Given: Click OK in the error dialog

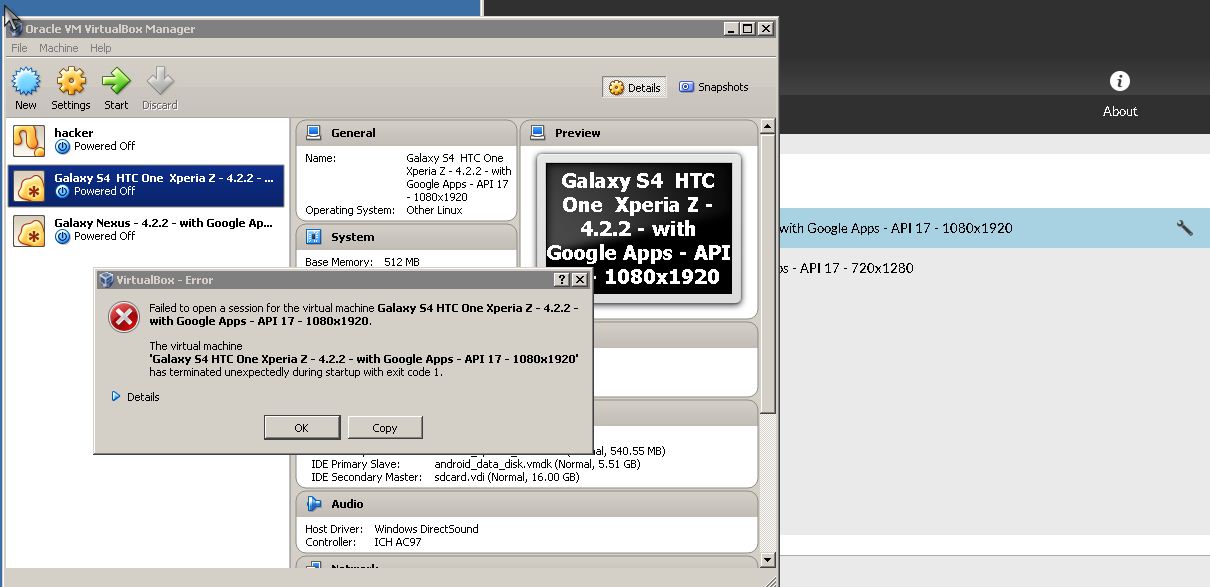Looking at the screenshot, I should tap(302, 427).
